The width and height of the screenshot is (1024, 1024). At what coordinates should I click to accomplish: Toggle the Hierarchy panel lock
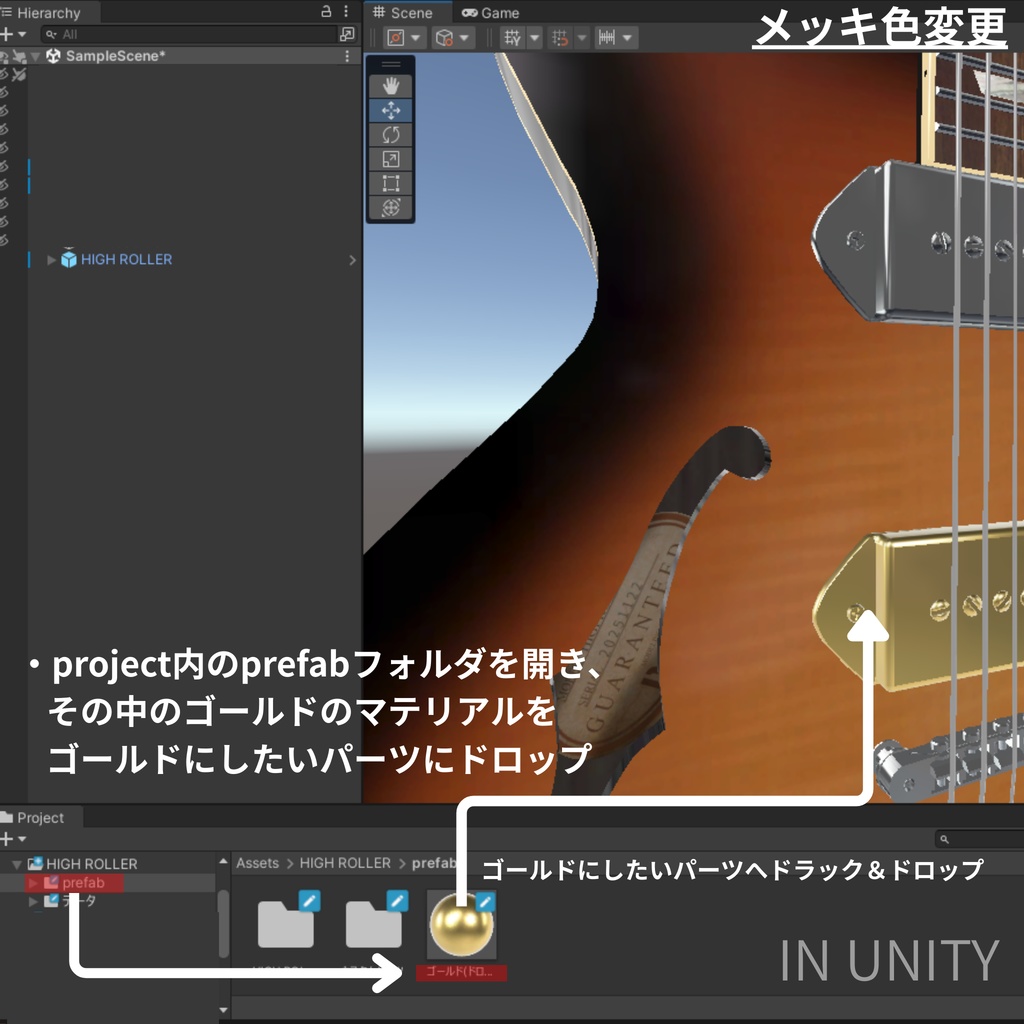(326, 12)
